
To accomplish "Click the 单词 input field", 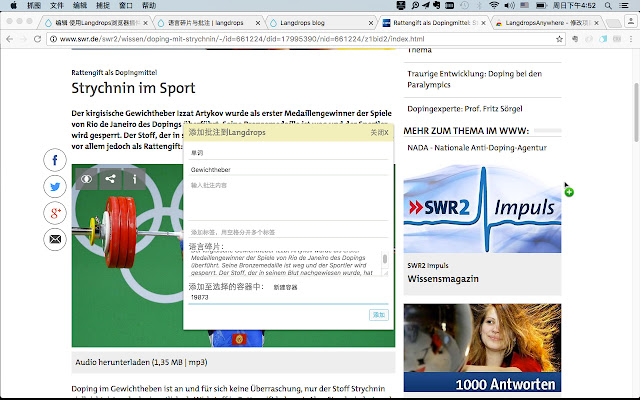I will (x=288, y=153).
